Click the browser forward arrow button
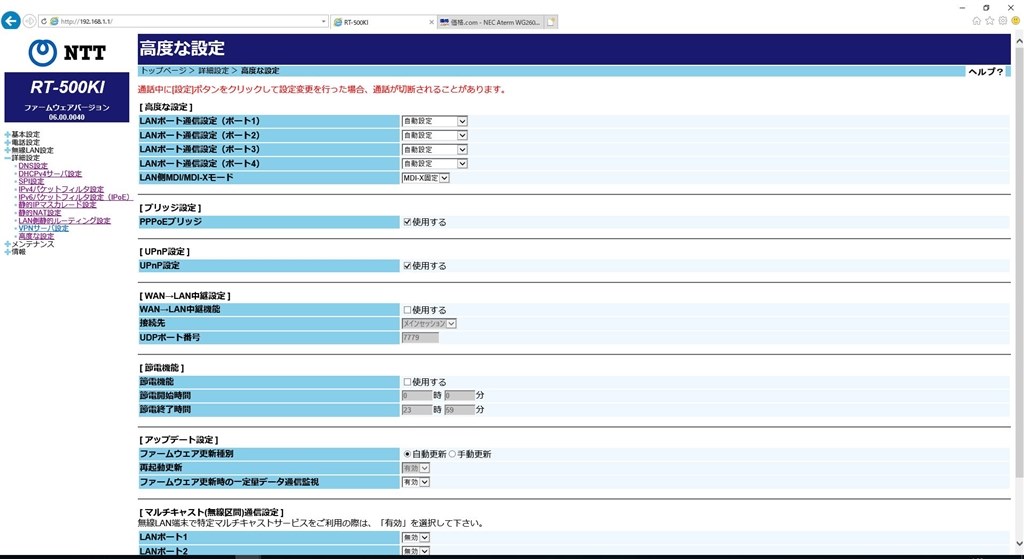The image size is (1024, 559). point(29,21)
